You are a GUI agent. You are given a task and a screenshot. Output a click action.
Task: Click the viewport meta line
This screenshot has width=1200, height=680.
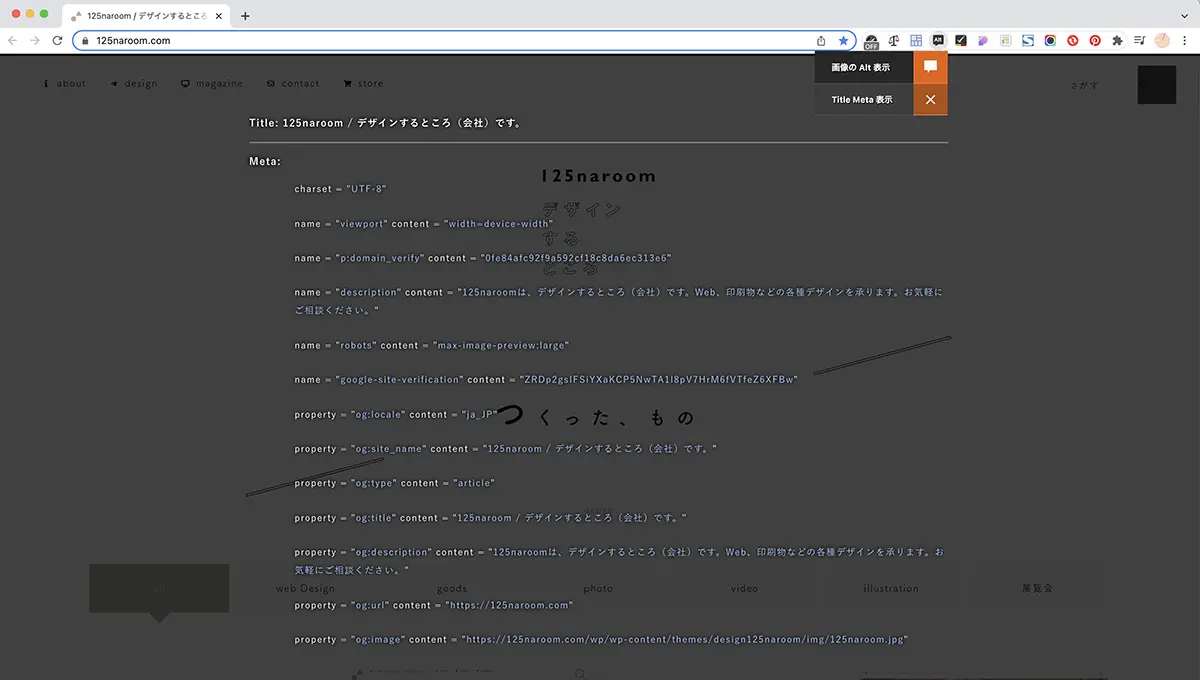[424, 224]
